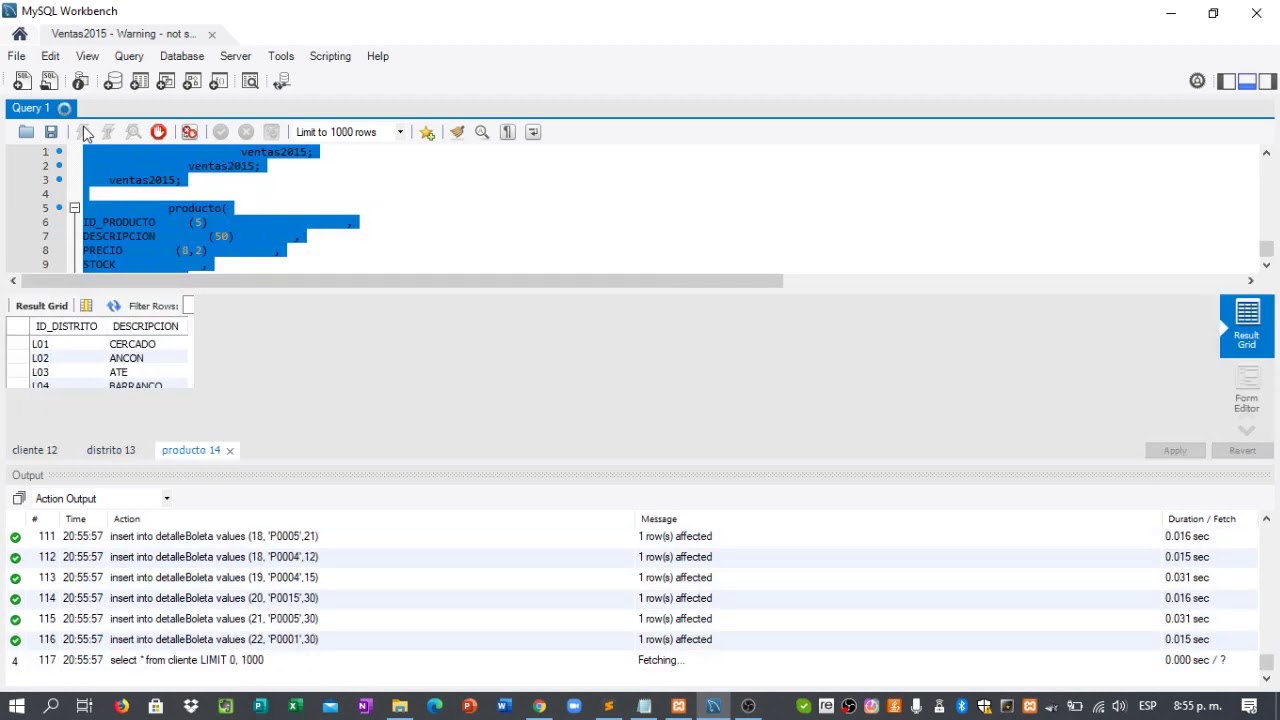Toggle invisible characters display
The height and width of the screenshot is (720, 1280).
[507, 132]
